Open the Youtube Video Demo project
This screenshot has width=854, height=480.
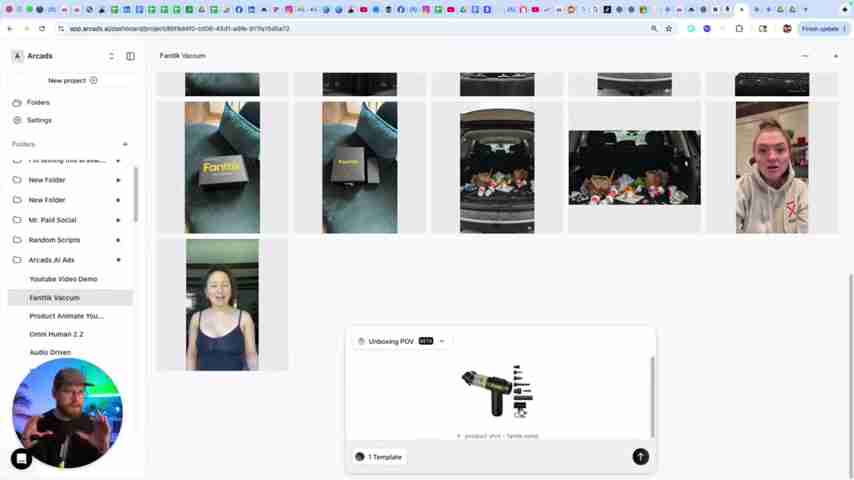[x=63, y=279]
